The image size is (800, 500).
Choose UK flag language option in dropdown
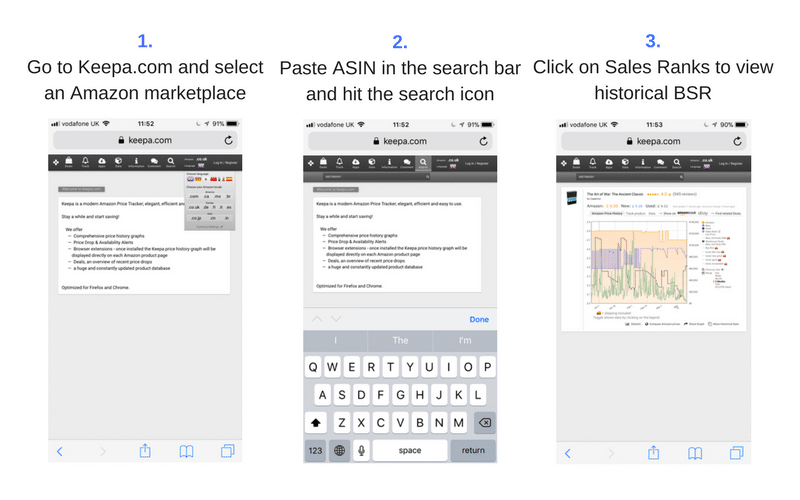point(190,179)
